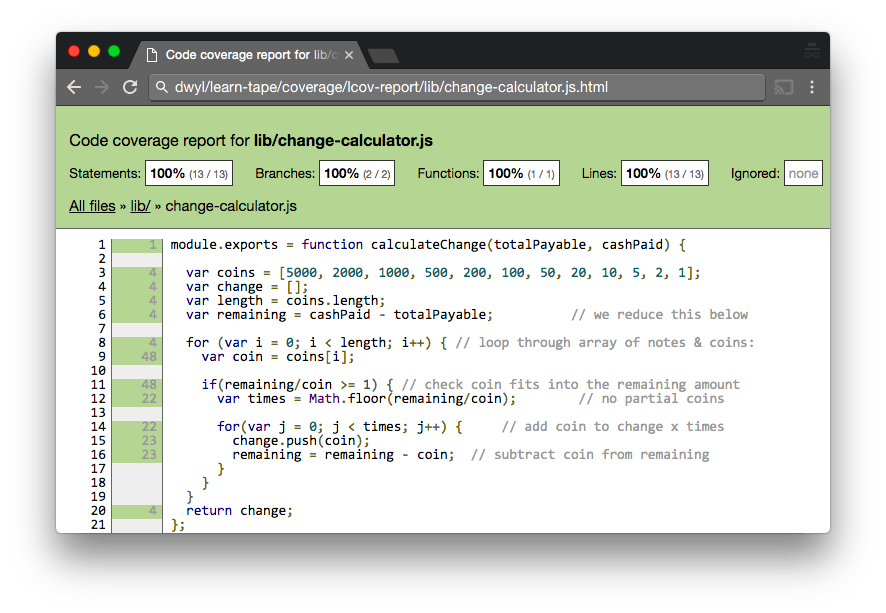Viewport: 886px width, 613px height.
Task: Open a new tab with the blank tab button
Action: pyautogui.click(x=383, y=56)
